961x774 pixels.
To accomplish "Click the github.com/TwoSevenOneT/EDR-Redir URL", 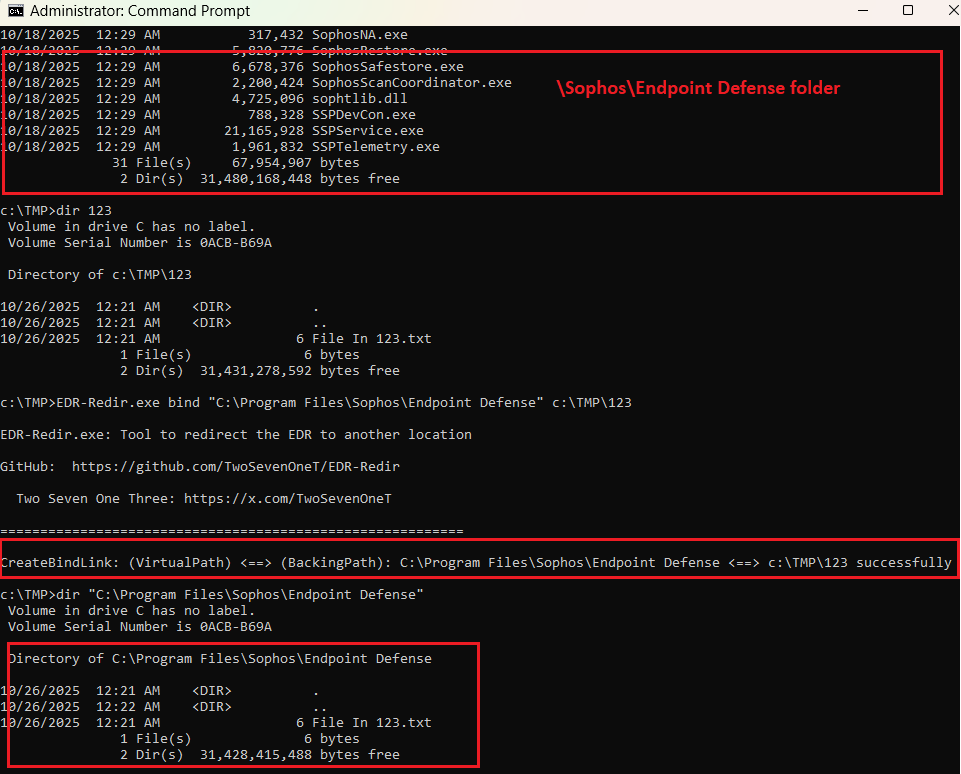I will pos(236,466).
